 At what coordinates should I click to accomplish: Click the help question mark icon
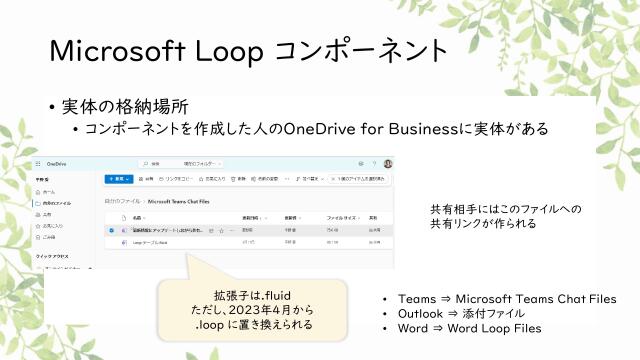click(x=374, y=164)
